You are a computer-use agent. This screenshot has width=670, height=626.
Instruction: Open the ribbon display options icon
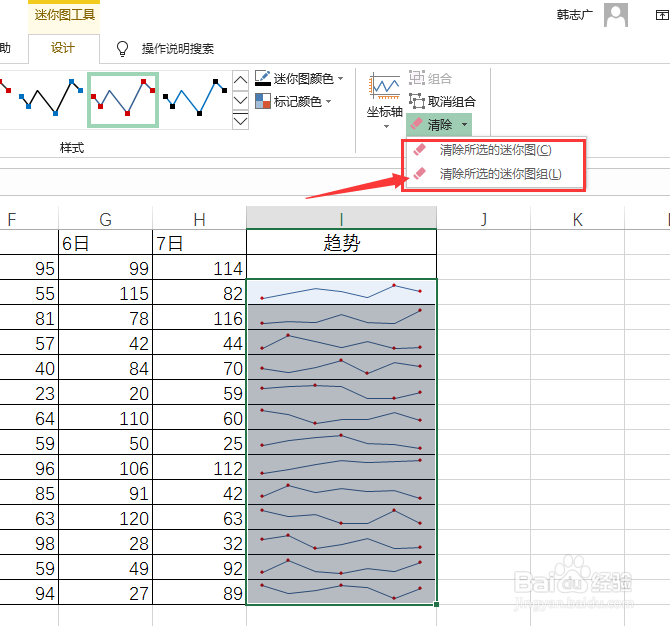pyautogui.click(x=661, y=15)
